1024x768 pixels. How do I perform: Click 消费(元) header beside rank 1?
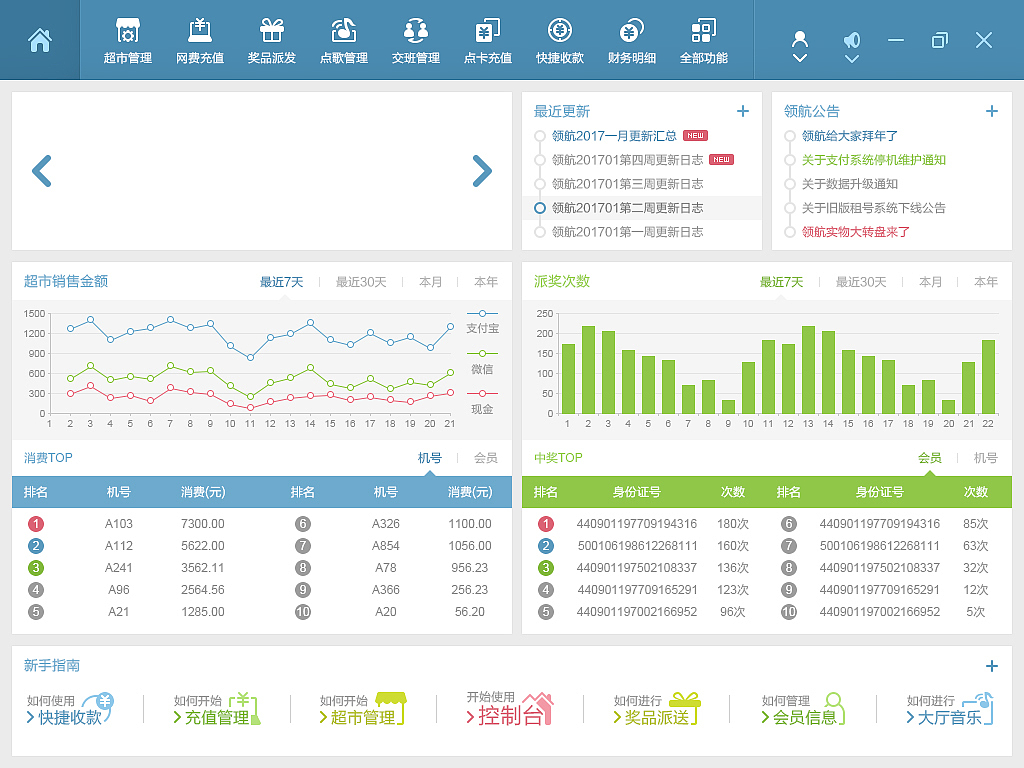[x=203, y=492]
